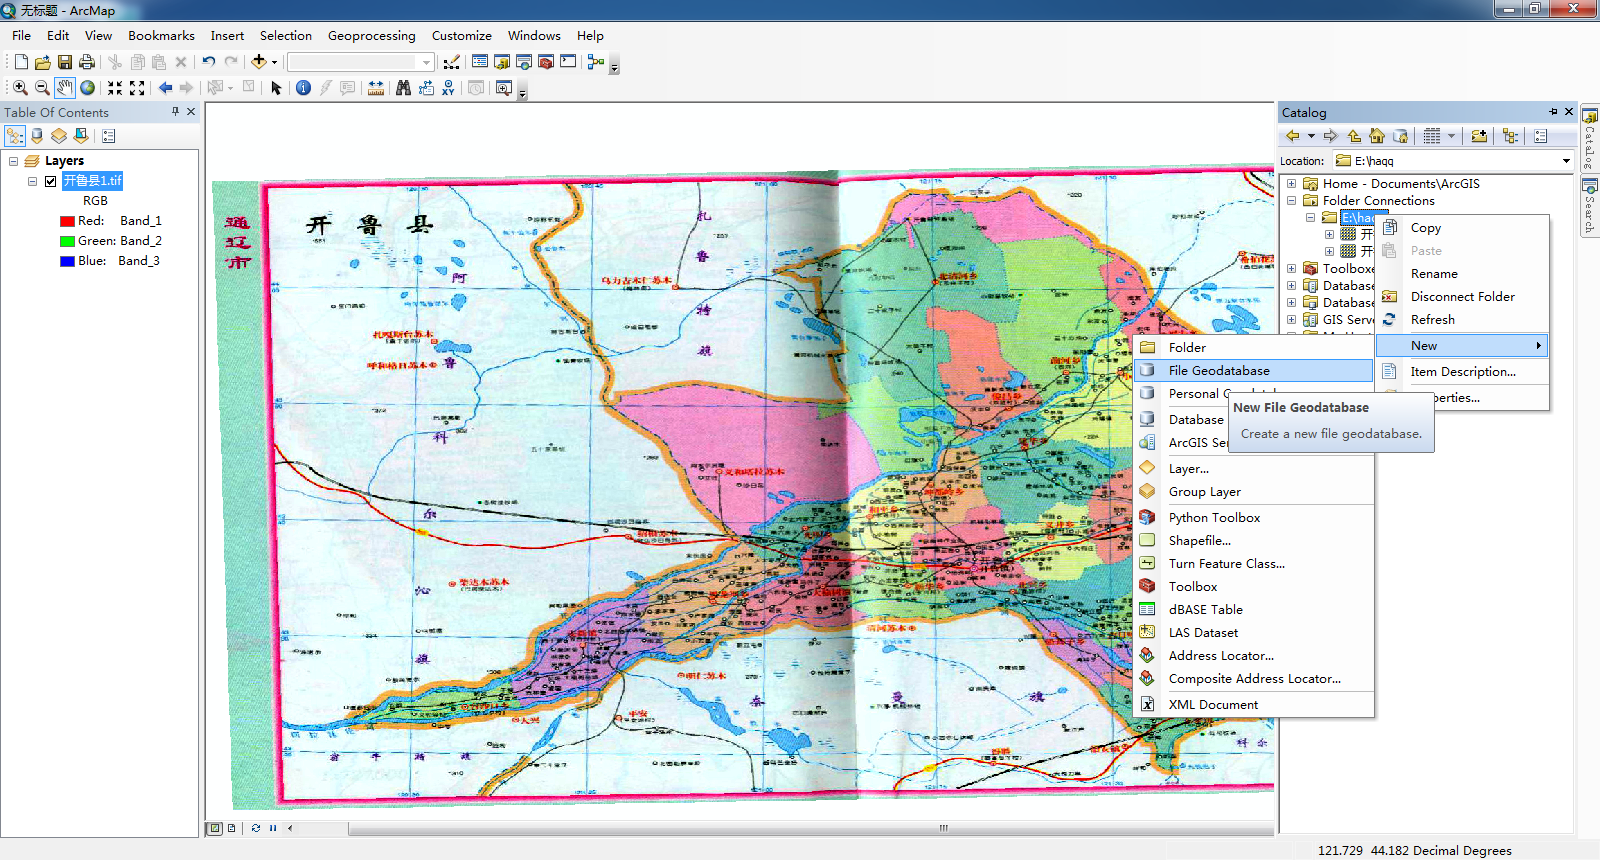This screenshot has width=1600, height=860.
Task: Switch to layout view button
Action: (x=232, y=828)
